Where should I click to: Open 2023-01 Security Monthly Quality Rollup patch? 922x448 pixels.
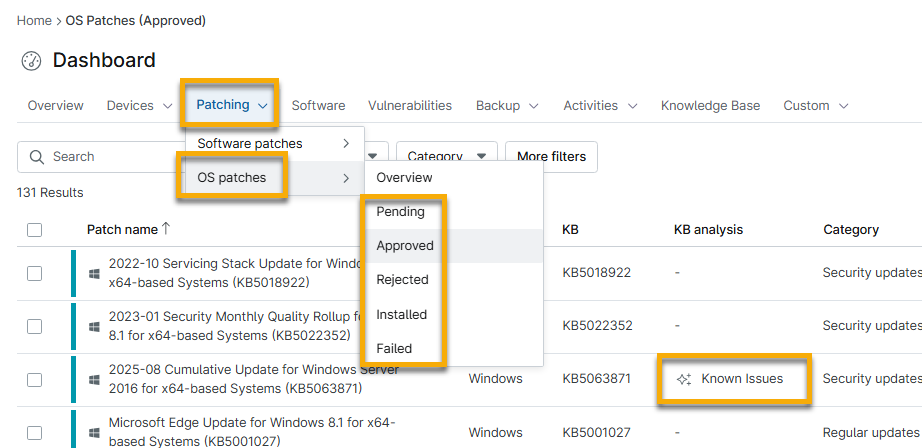pyautogui.click(x=235, y=326)
